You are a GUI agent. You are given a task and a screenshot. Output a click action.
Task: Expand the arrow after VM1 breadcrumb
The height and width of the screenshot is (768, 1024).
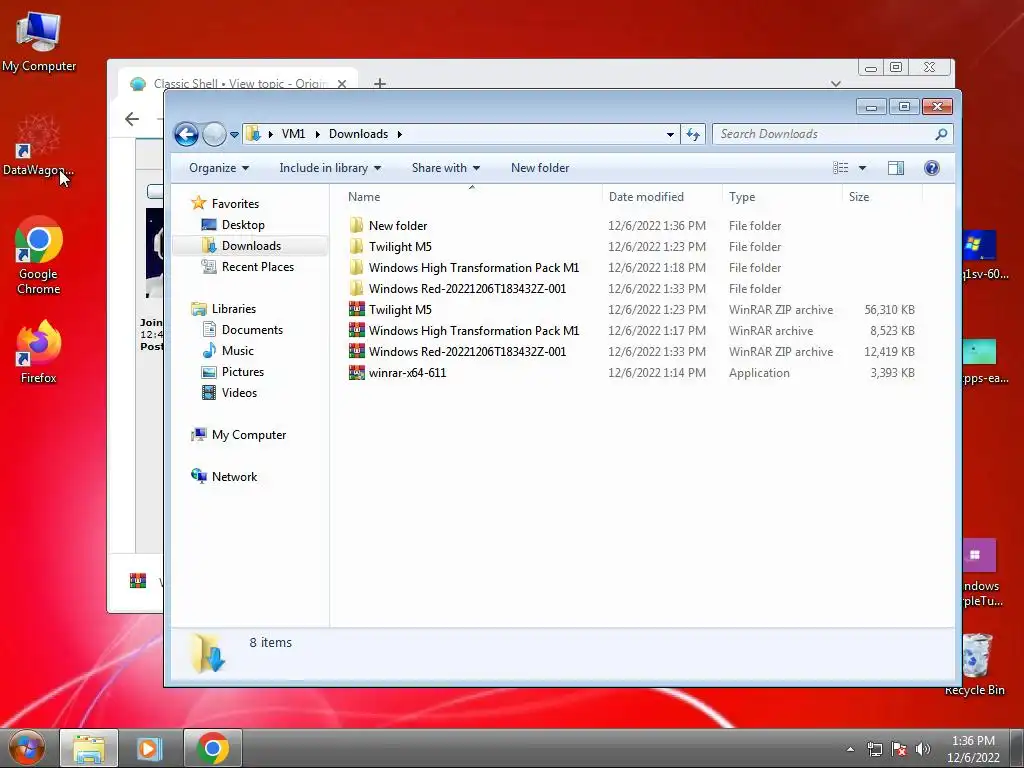(317, 135)
